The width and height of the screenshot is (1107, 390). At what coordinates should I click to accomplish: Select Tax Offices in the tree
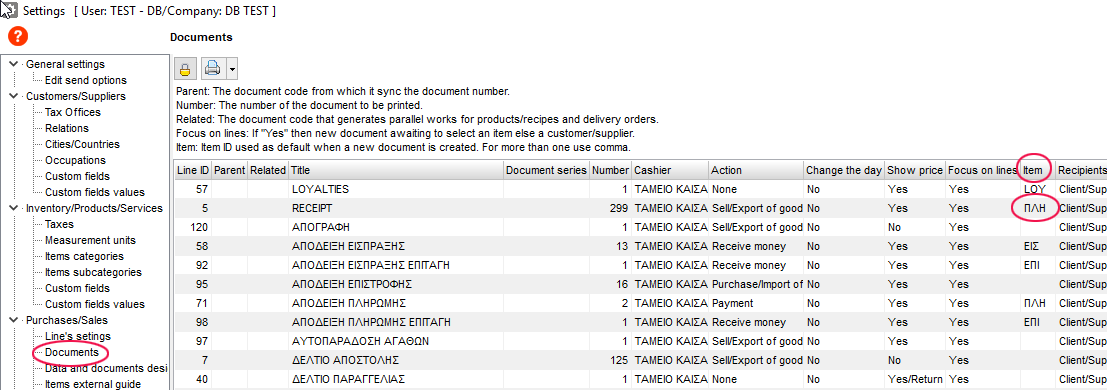(x=73, y=112)
